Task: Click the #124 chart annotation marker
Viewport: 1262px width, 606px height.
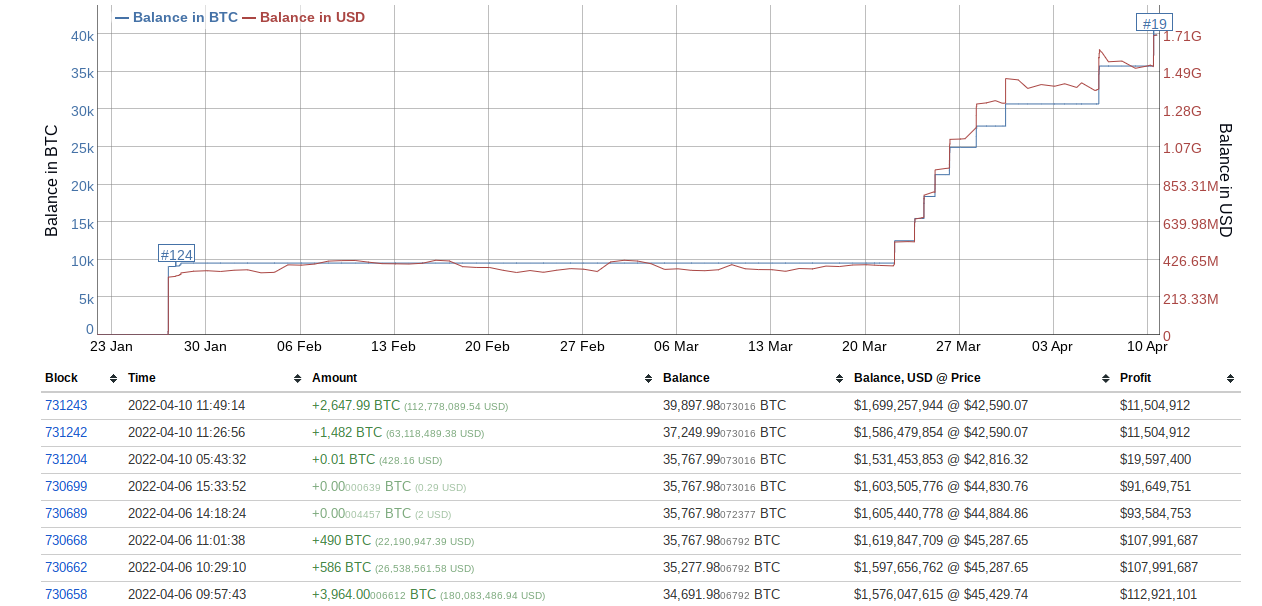Action: coord(177,255)
